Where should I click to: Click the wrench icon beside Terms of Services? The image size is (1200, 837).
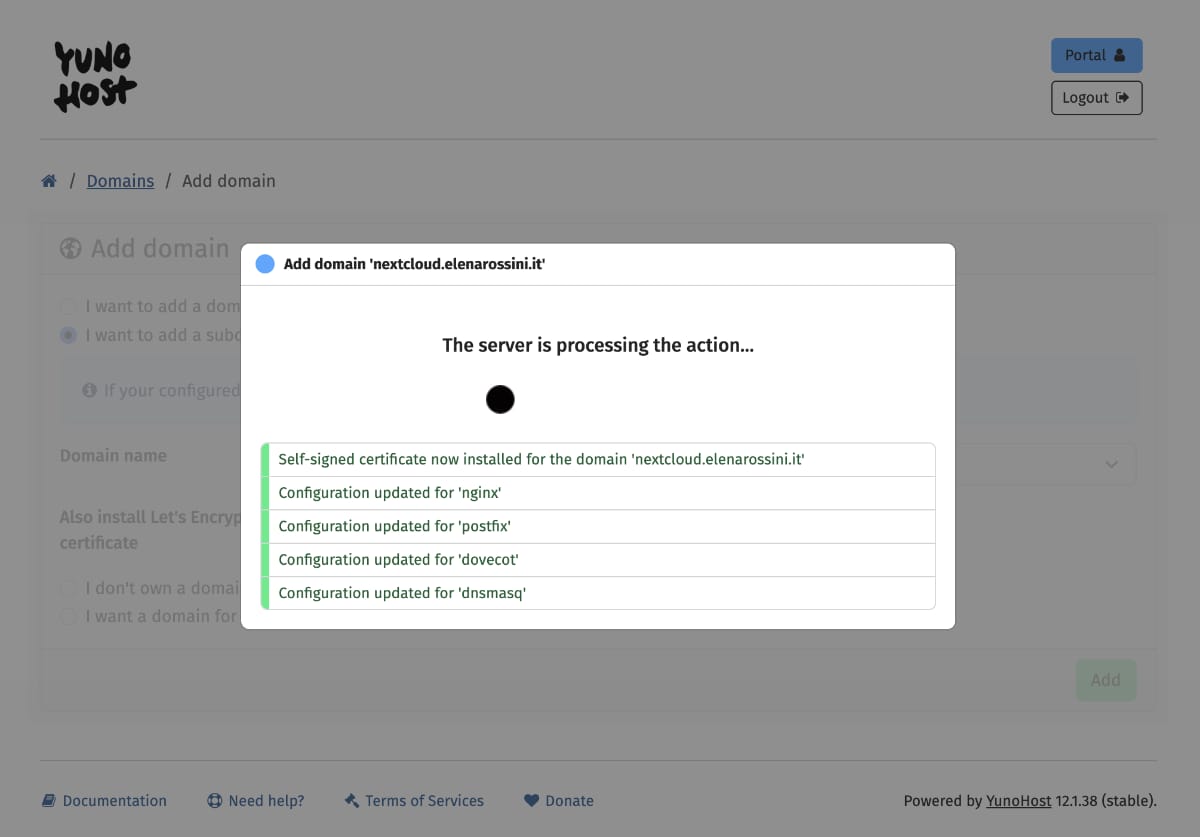tap(351, 800)
